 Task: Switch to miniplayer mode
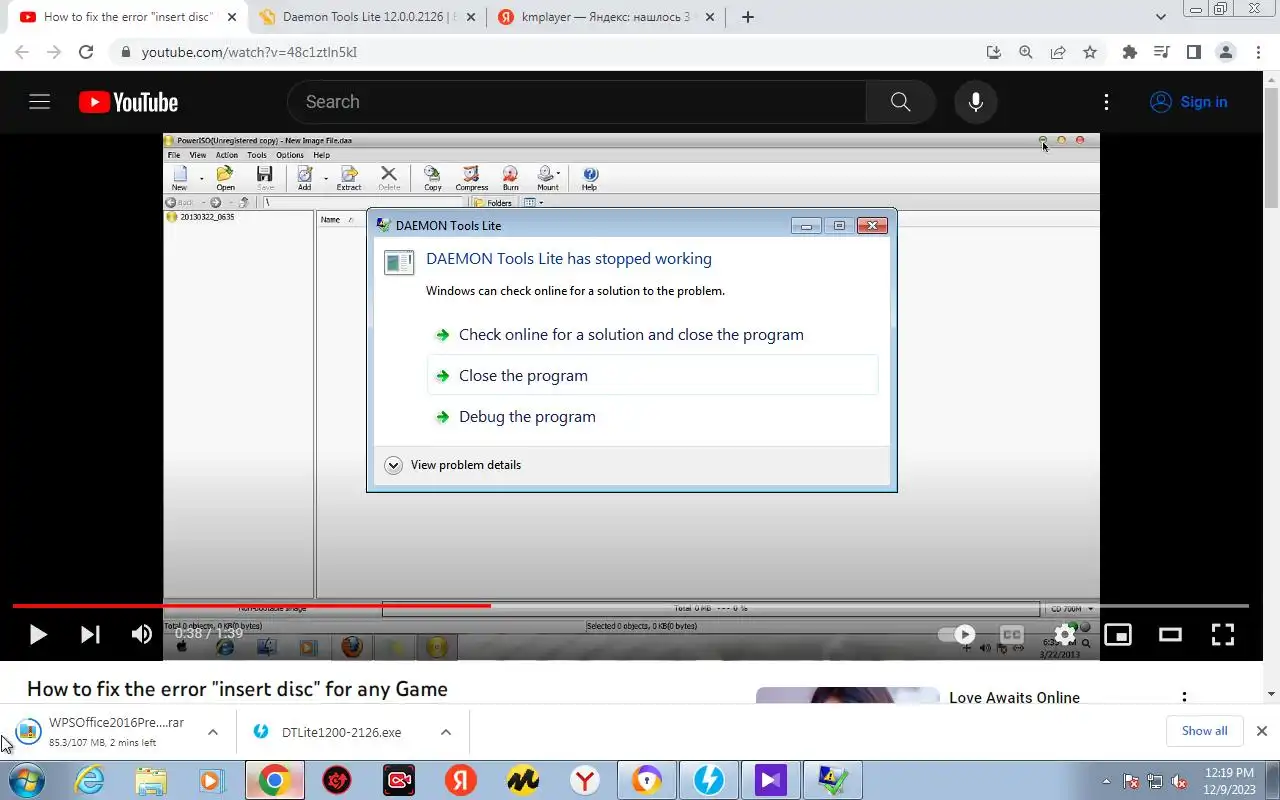(x=1118, y=634)
